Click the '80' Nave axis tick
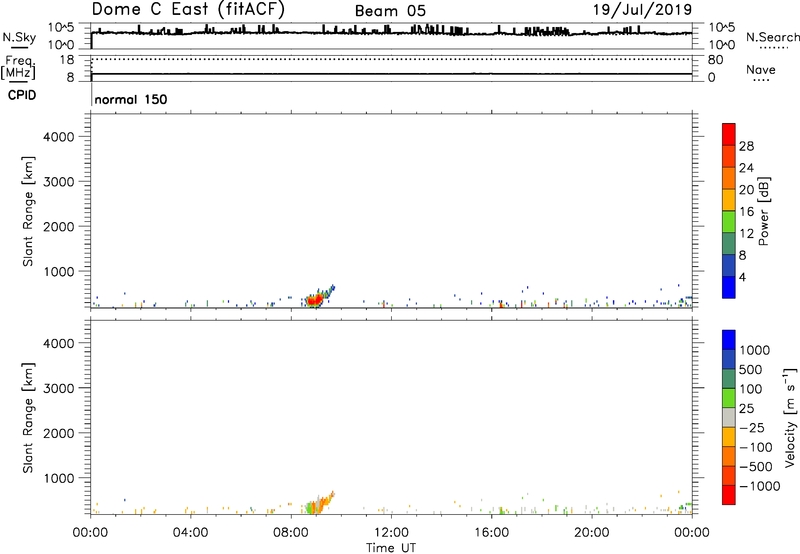 [715, 60]
